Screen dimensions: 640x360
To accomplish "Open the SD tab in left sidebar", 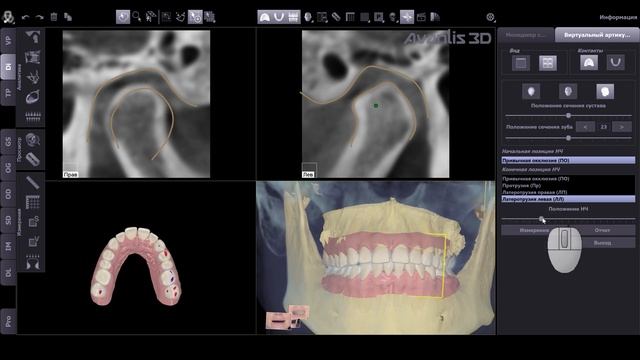I will point(8,220).
